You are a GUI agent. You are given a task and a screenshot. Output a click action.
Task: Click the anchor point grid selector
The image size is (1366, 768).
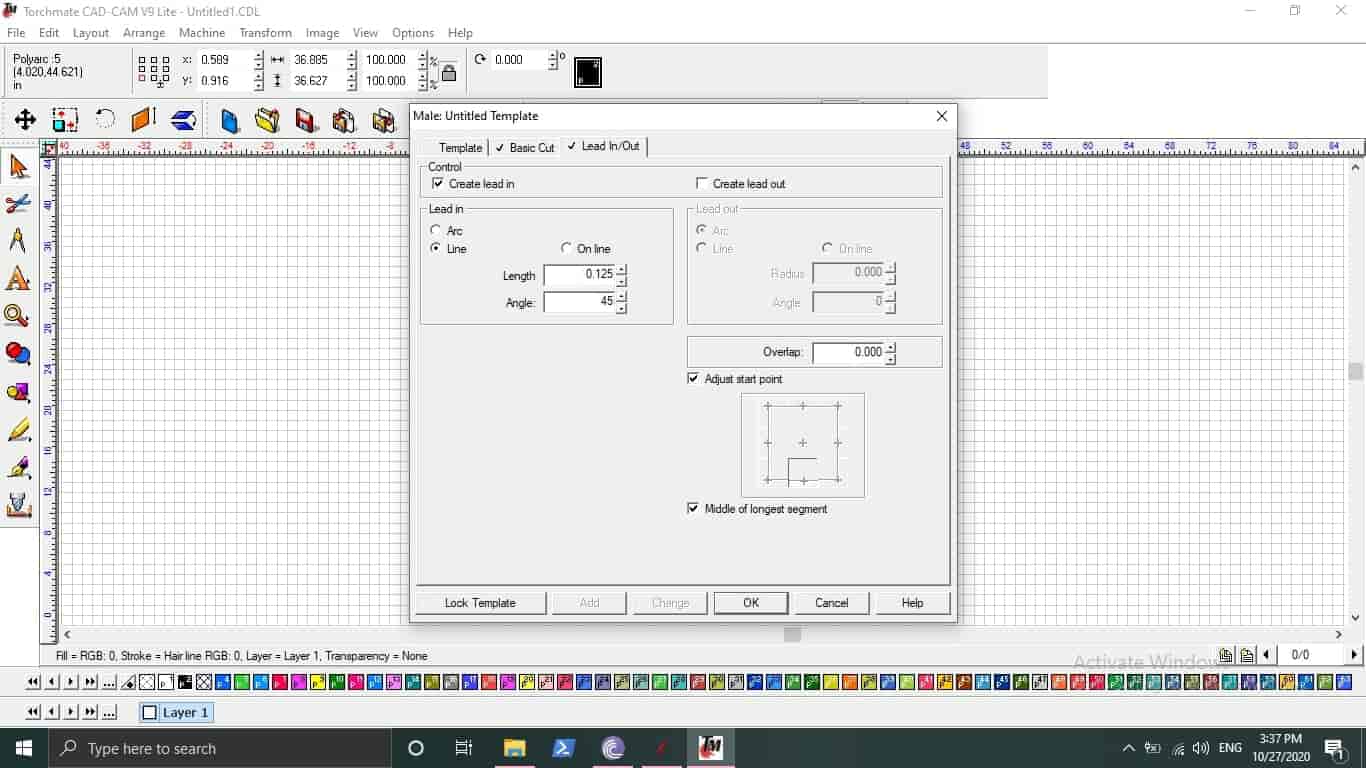click(x=154, y=70)
